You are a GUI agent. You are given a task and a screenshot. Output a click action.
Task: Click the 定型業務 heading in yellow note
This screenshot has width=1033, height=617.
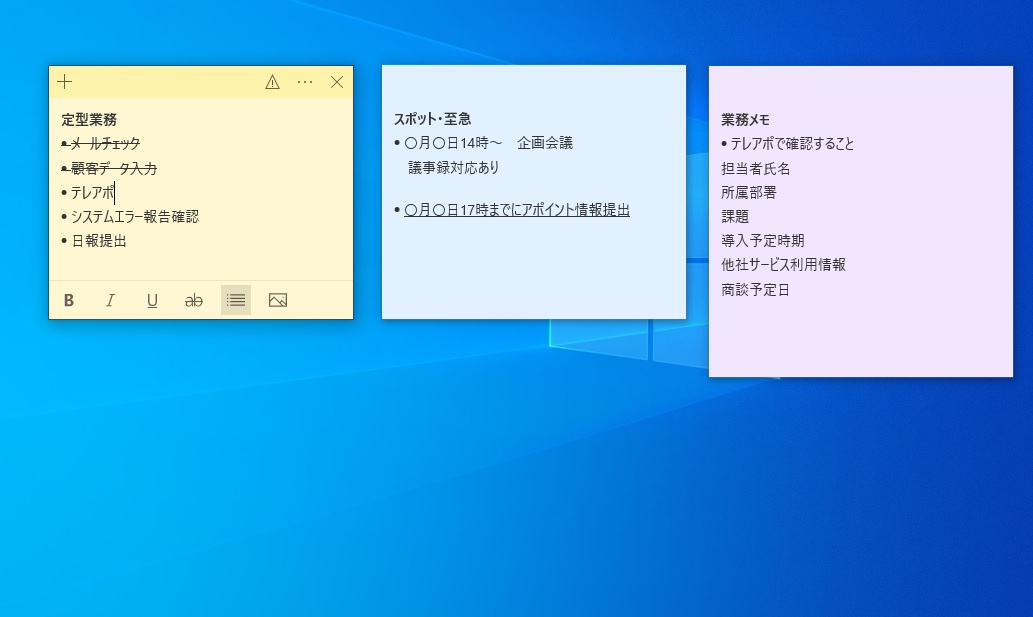(89, 119)
